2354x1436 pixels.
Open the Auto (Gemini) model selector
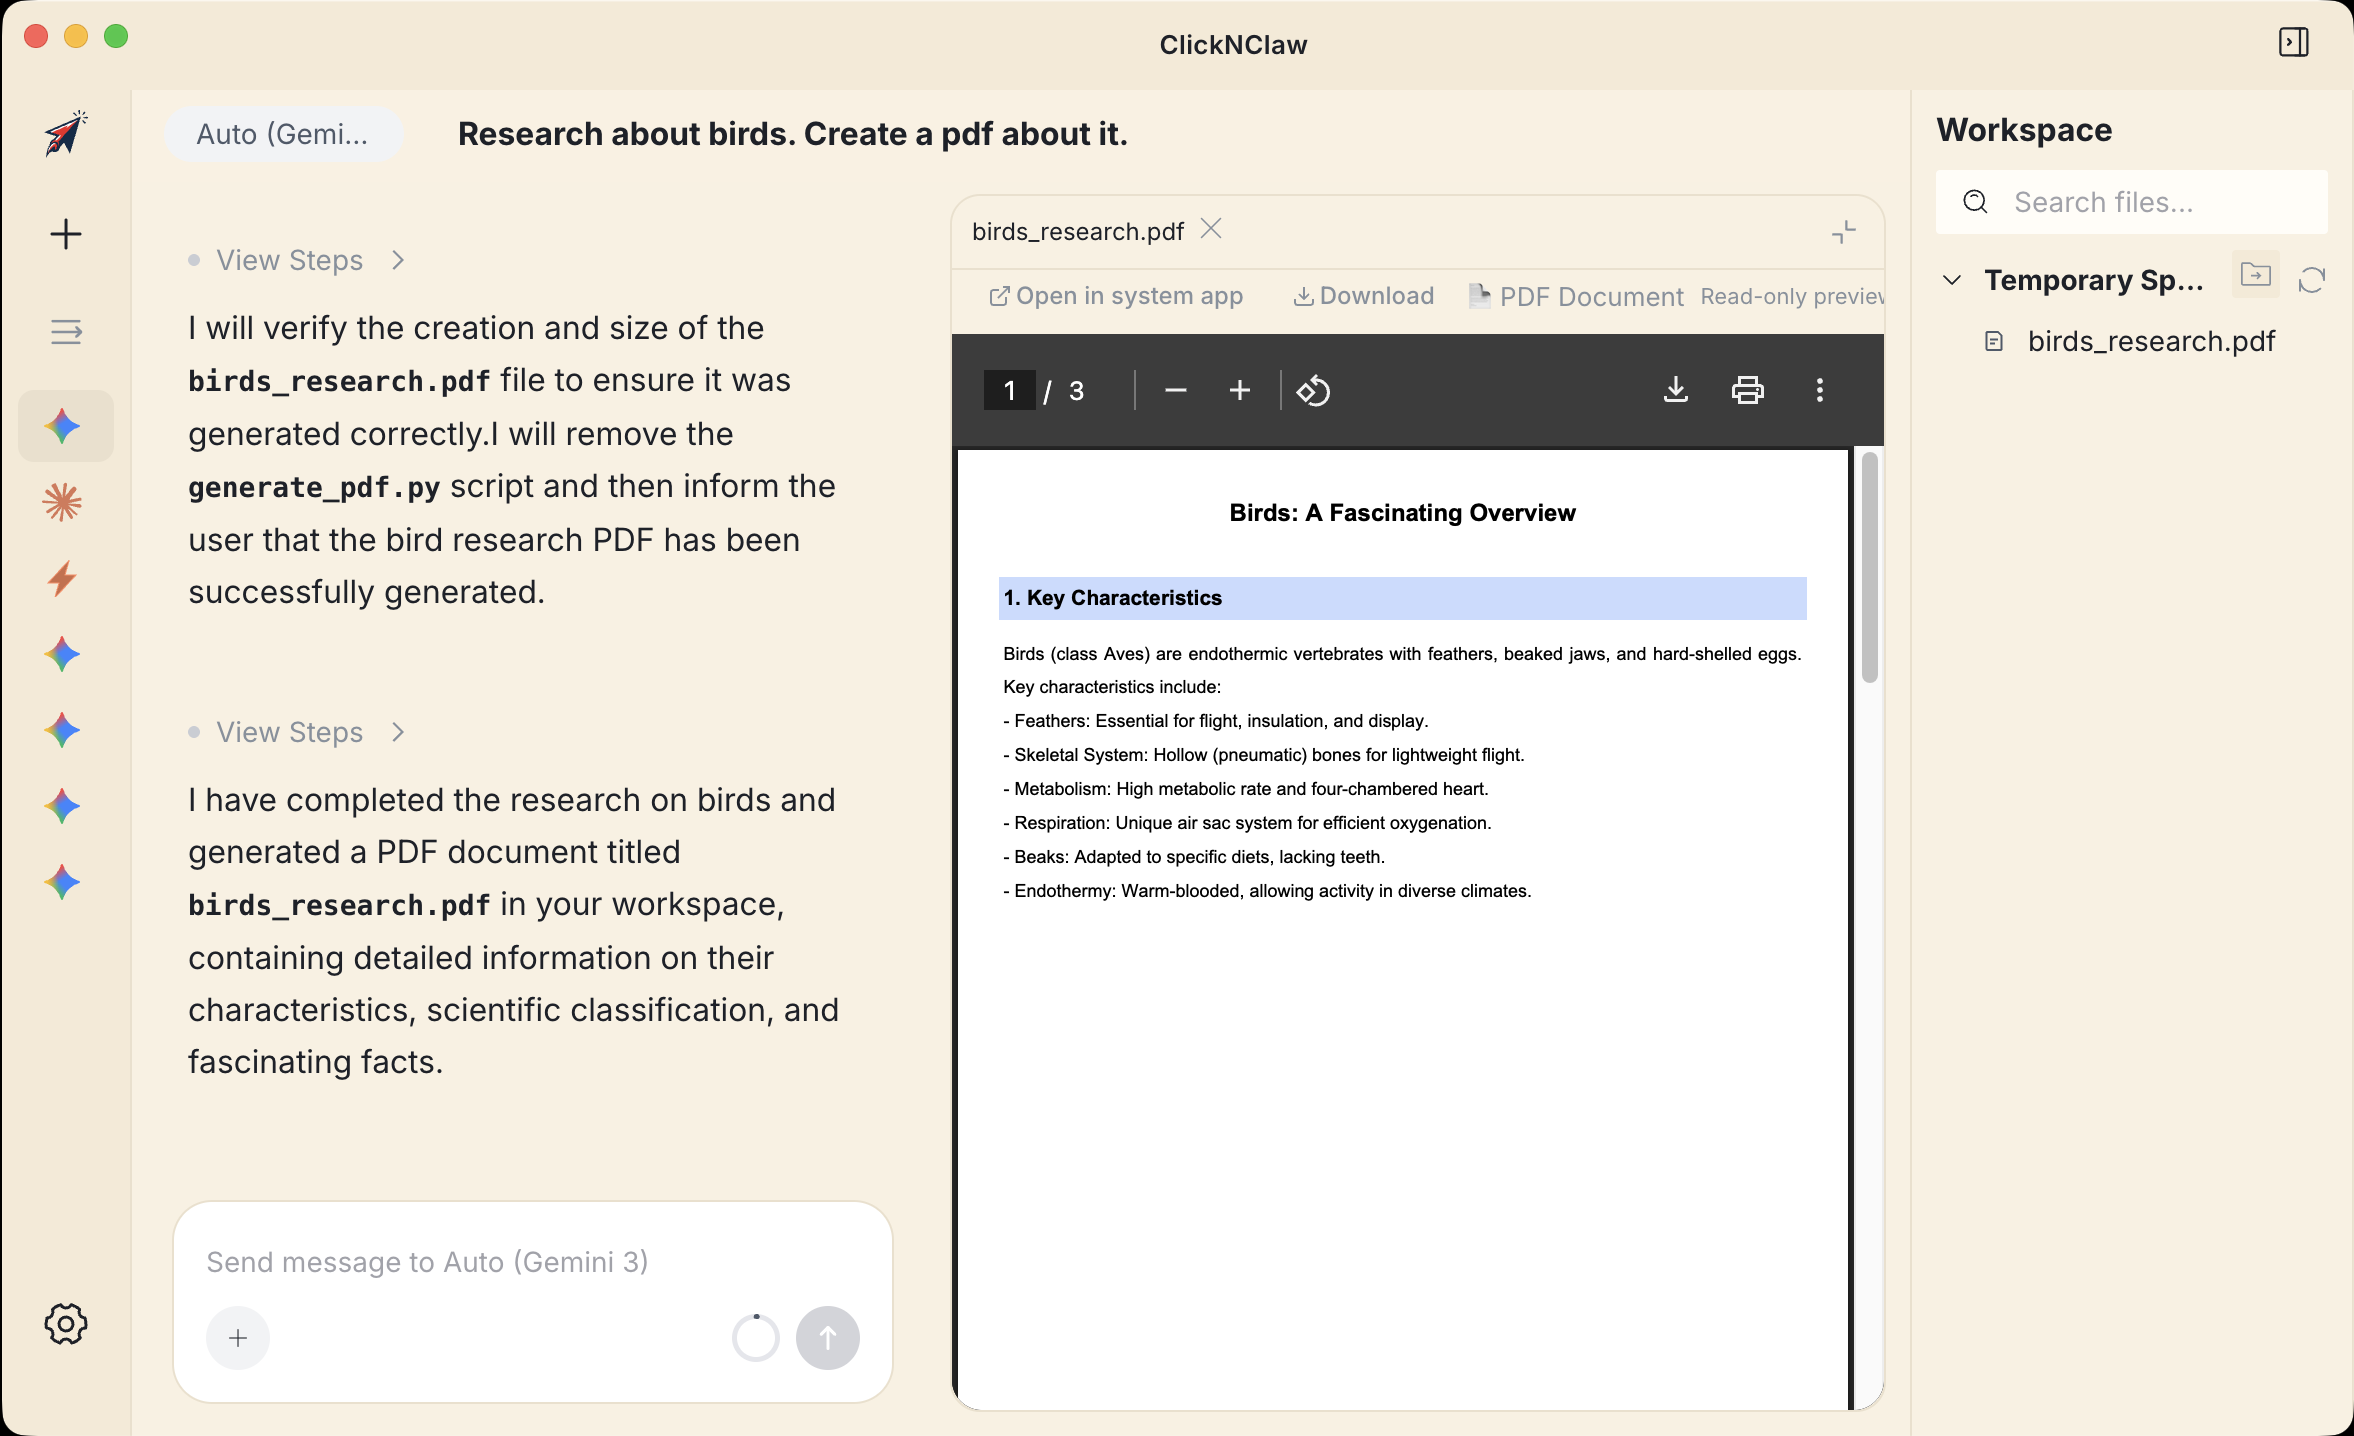coord(282,134)
